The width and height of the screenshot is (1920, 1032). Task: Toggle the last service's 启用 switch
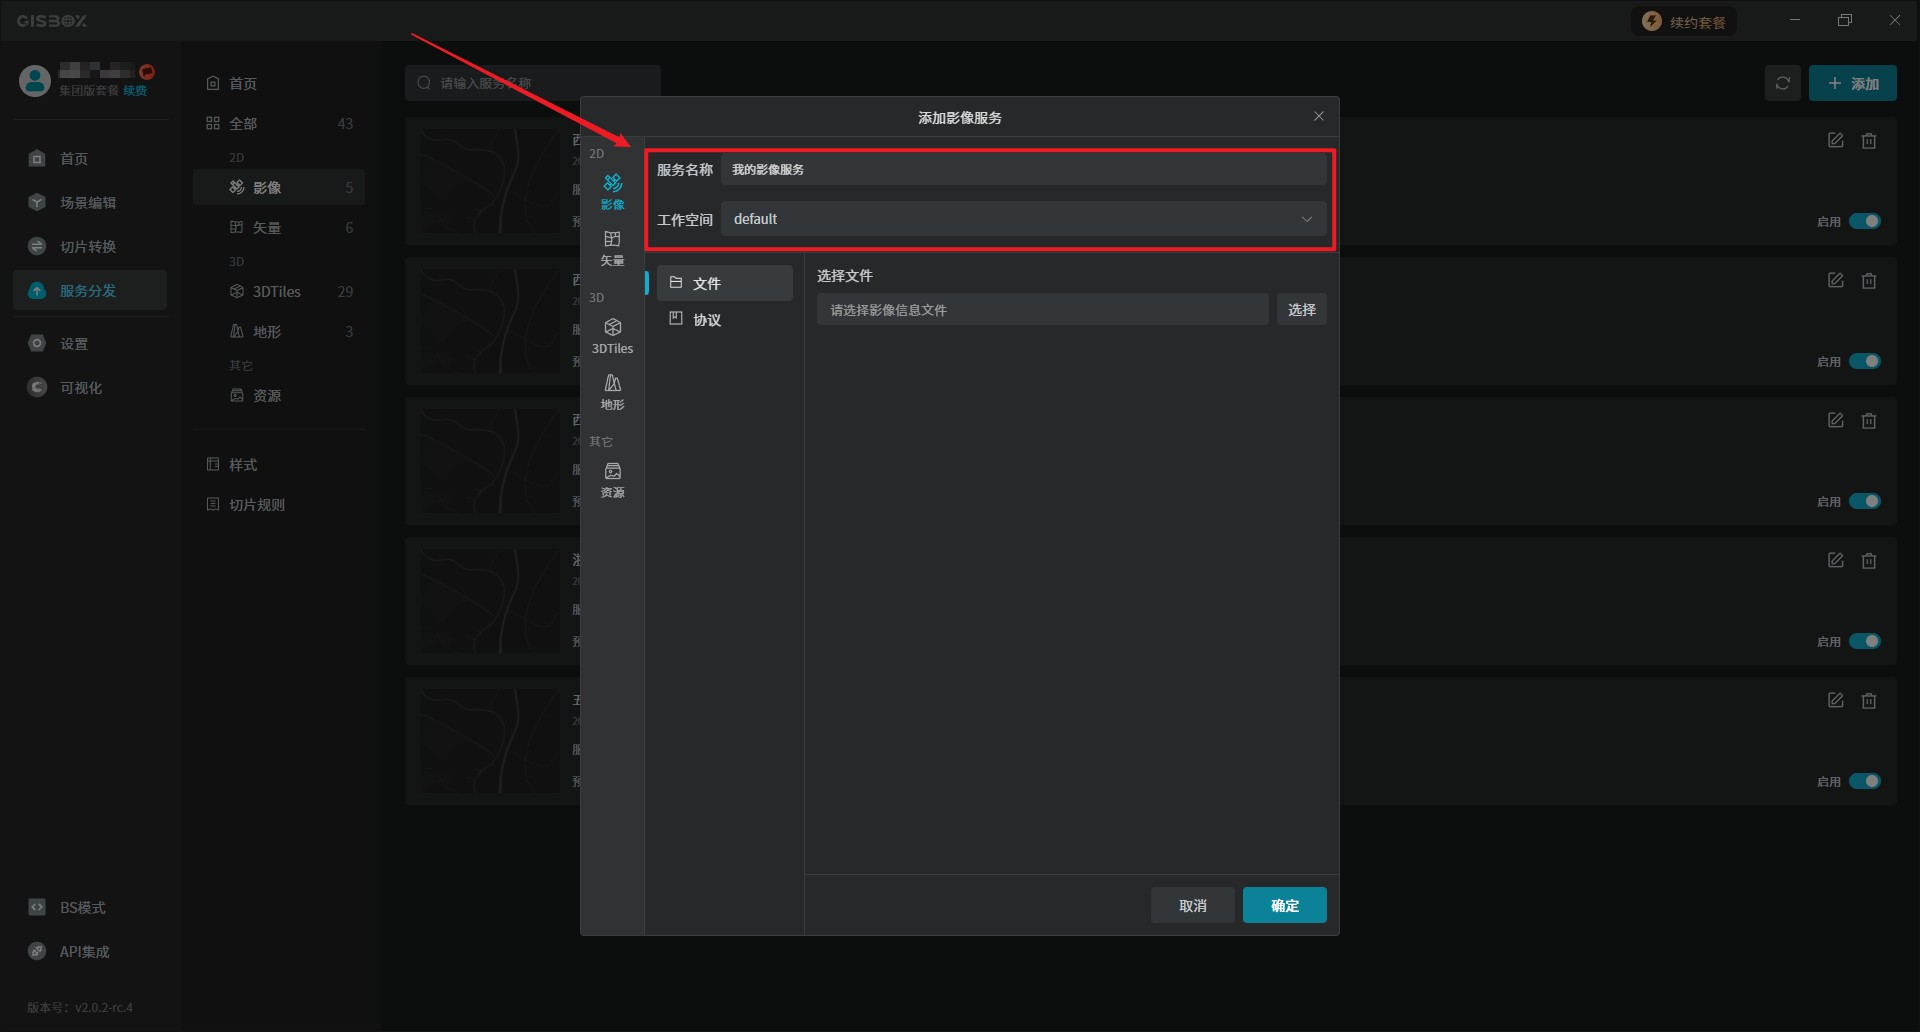click(x=1864, y=781)
